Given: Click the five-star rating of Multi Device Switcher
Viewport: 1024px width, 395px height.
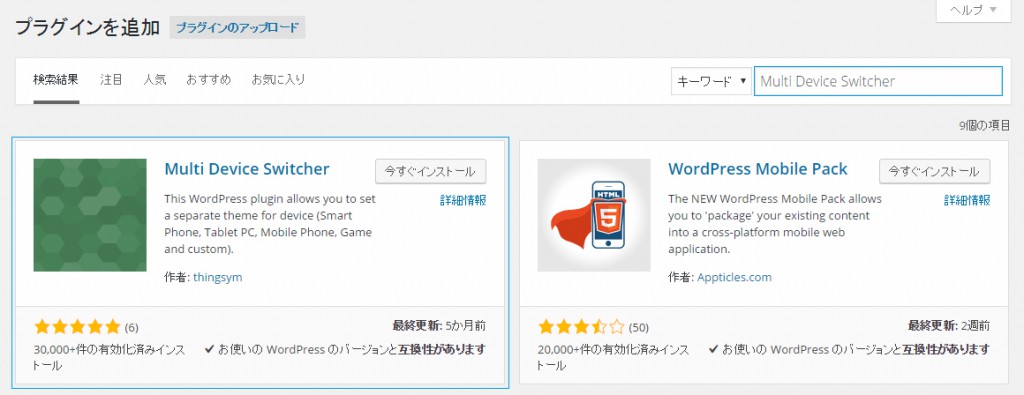Looking at the screenshot, I should pos(77,326).
